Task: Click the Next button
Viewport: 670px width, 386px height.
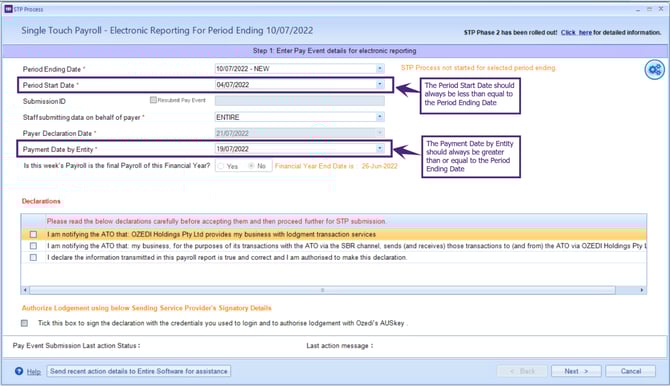Action: (576, 371)
